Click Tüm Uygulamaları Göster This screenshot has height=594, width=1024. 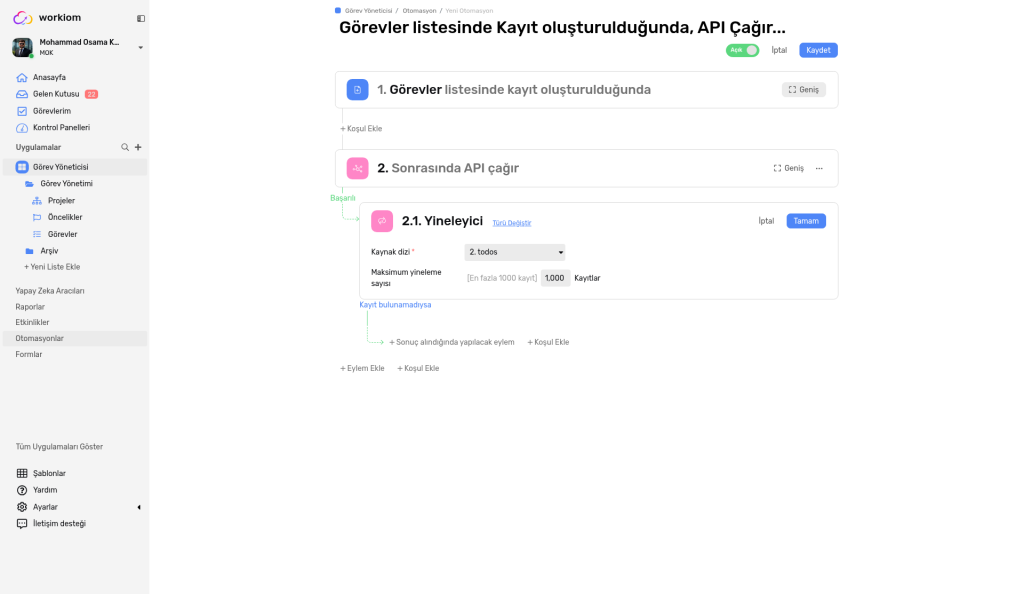59,447
